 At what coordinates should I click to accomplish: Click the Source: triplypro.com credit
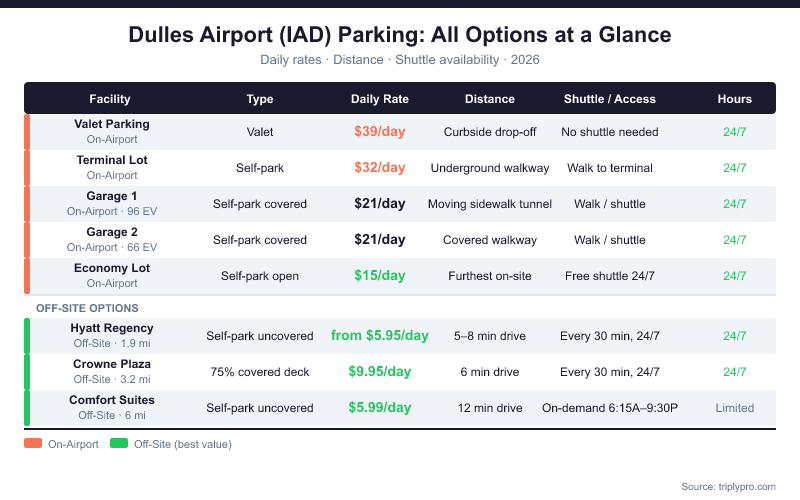728,486
